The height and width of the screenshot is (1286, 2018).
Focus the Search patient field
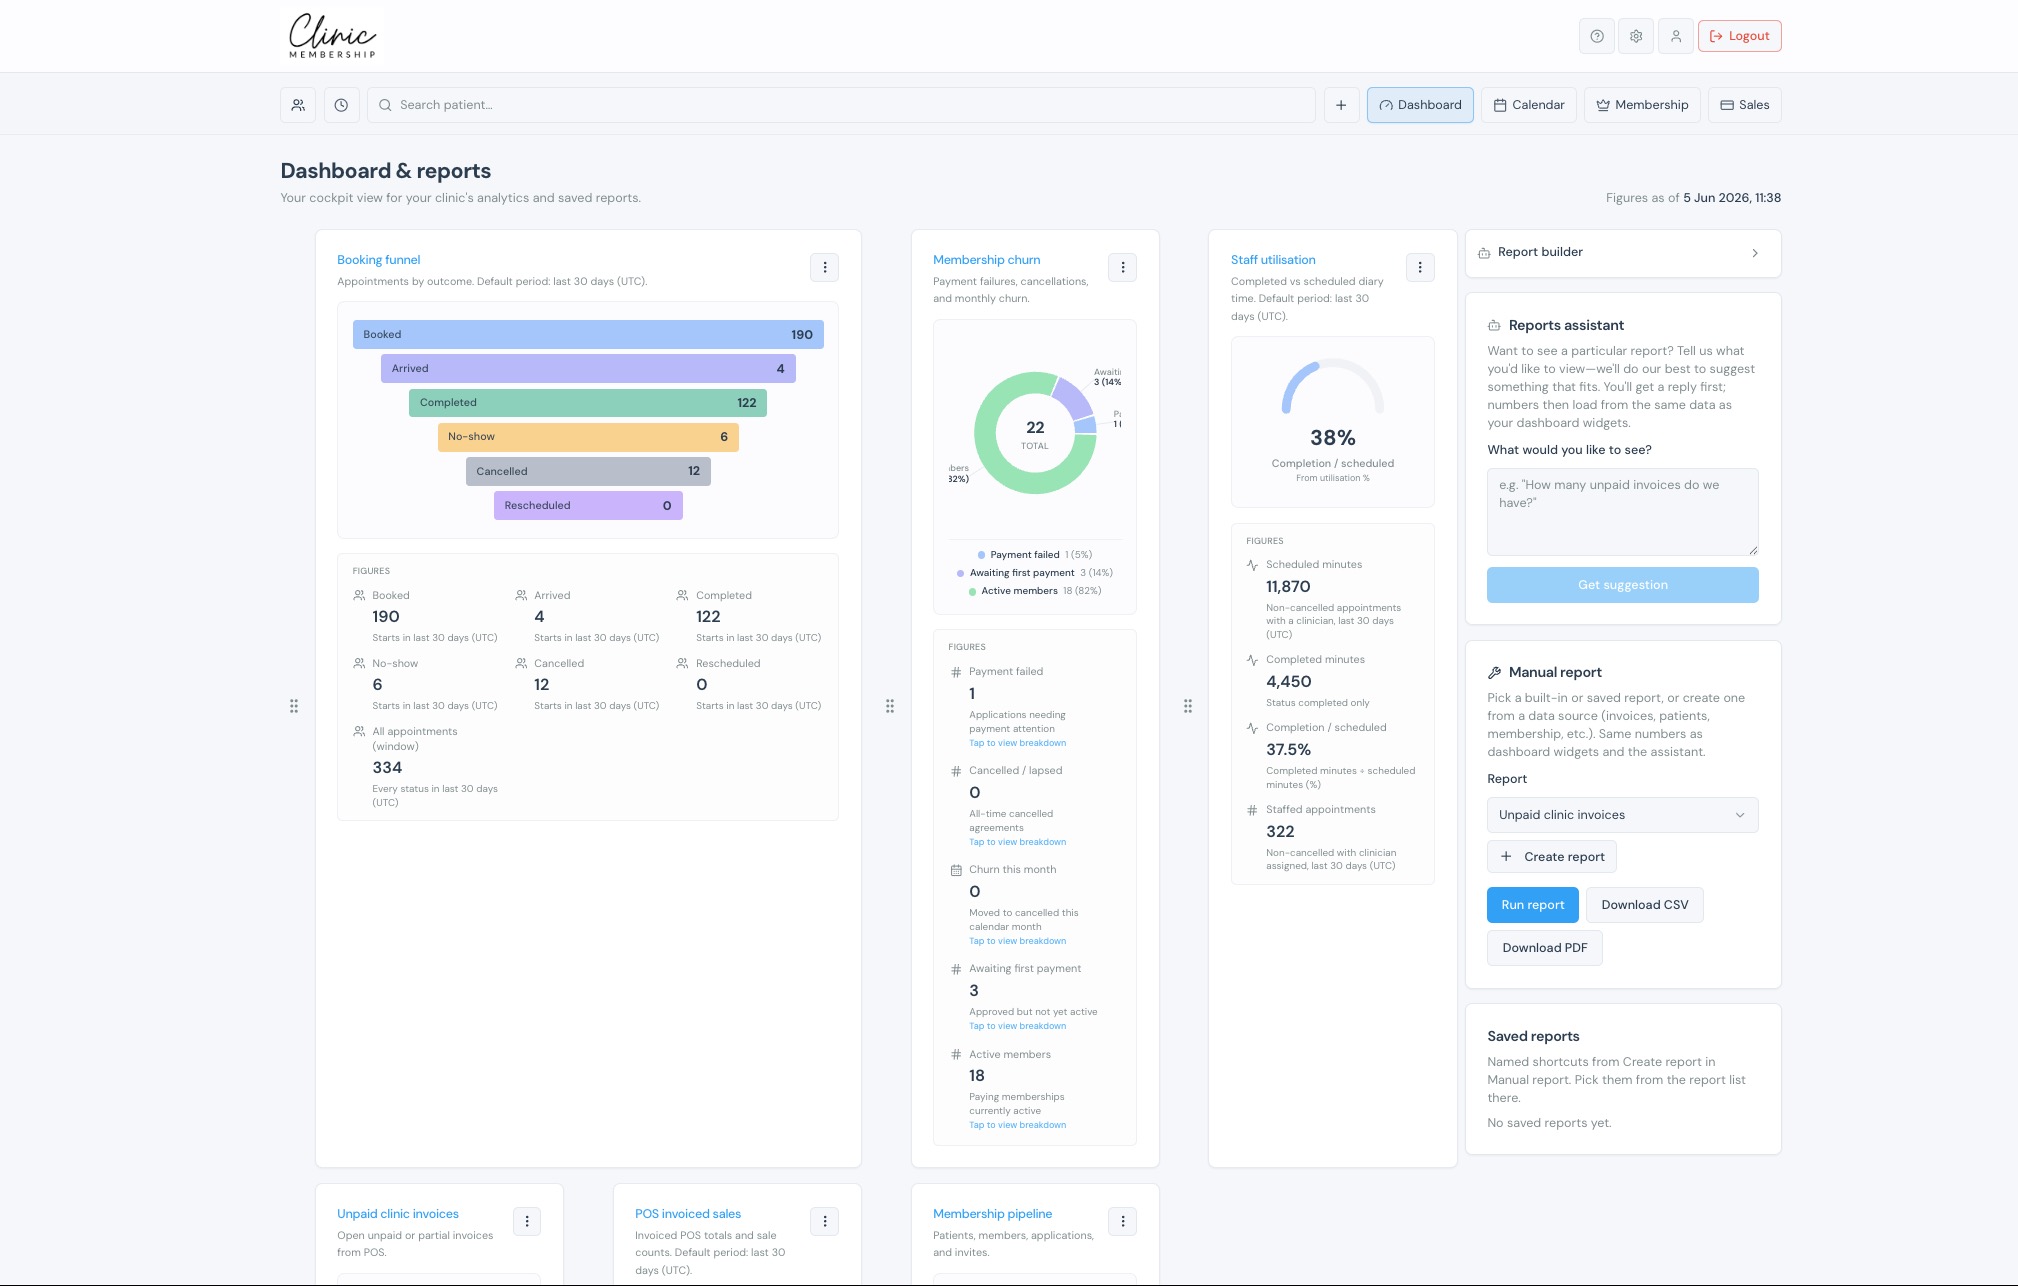click(x=841, y=105)
